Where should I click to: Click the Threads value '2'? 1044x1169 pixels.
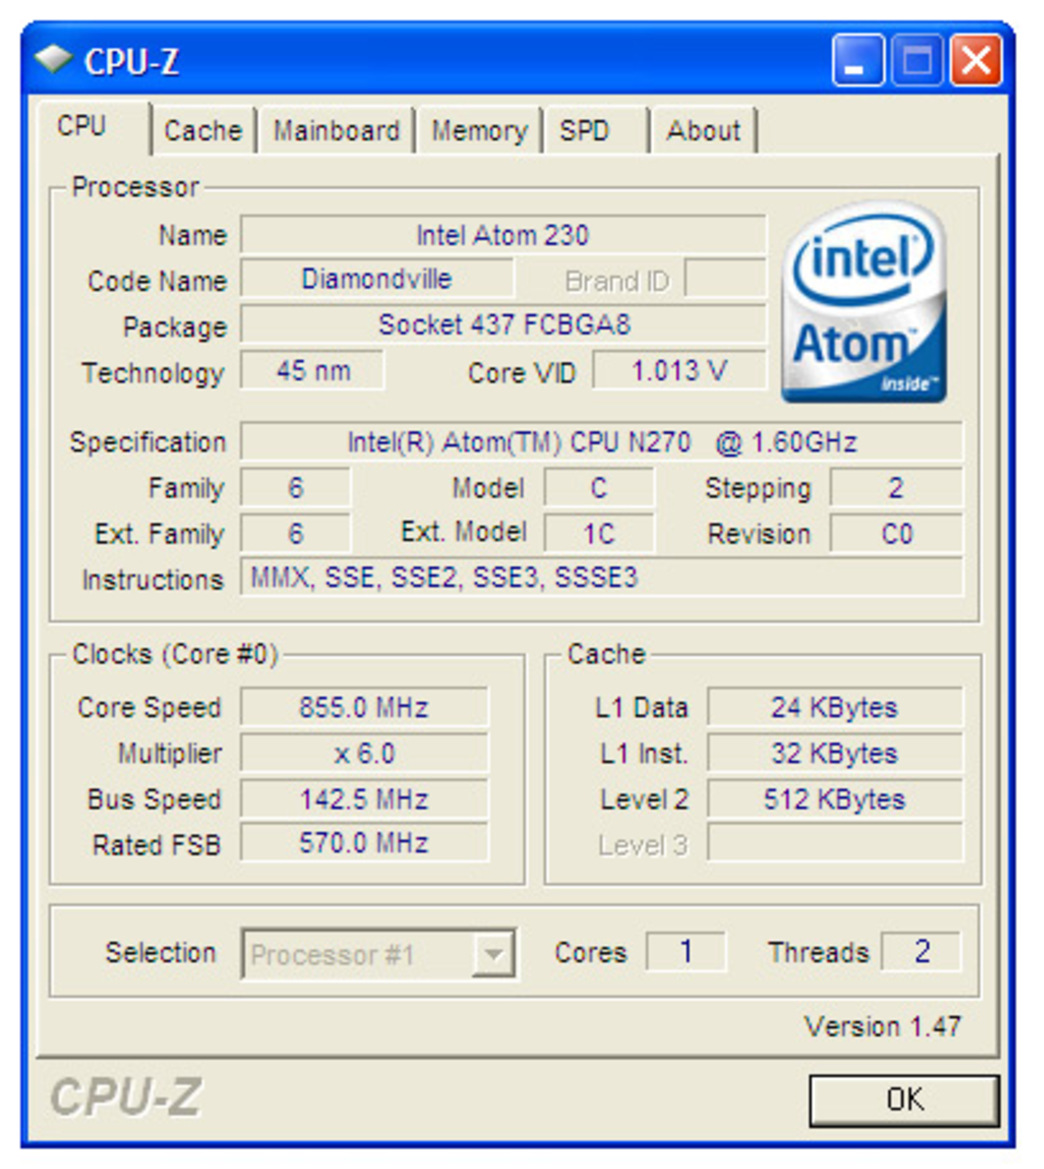pos(922,951)
